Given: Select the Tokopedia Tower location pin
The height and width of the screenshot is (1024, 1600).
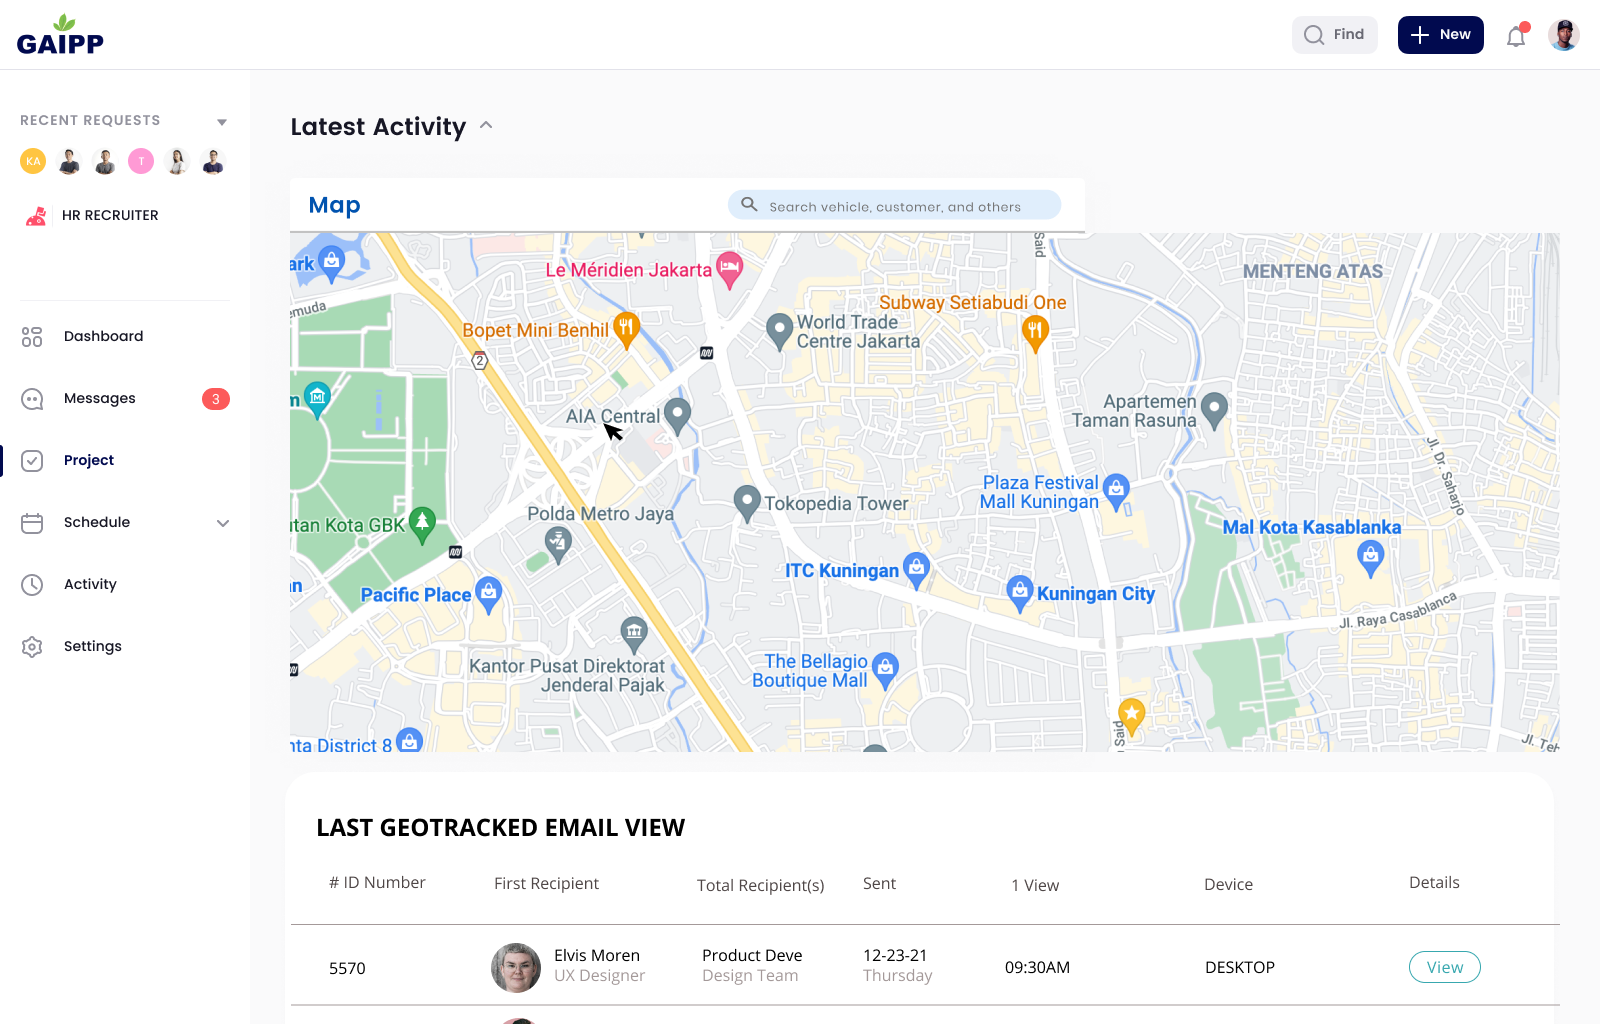Looking at the screenshot, I should pyautogui.click(x=747, y=503).
